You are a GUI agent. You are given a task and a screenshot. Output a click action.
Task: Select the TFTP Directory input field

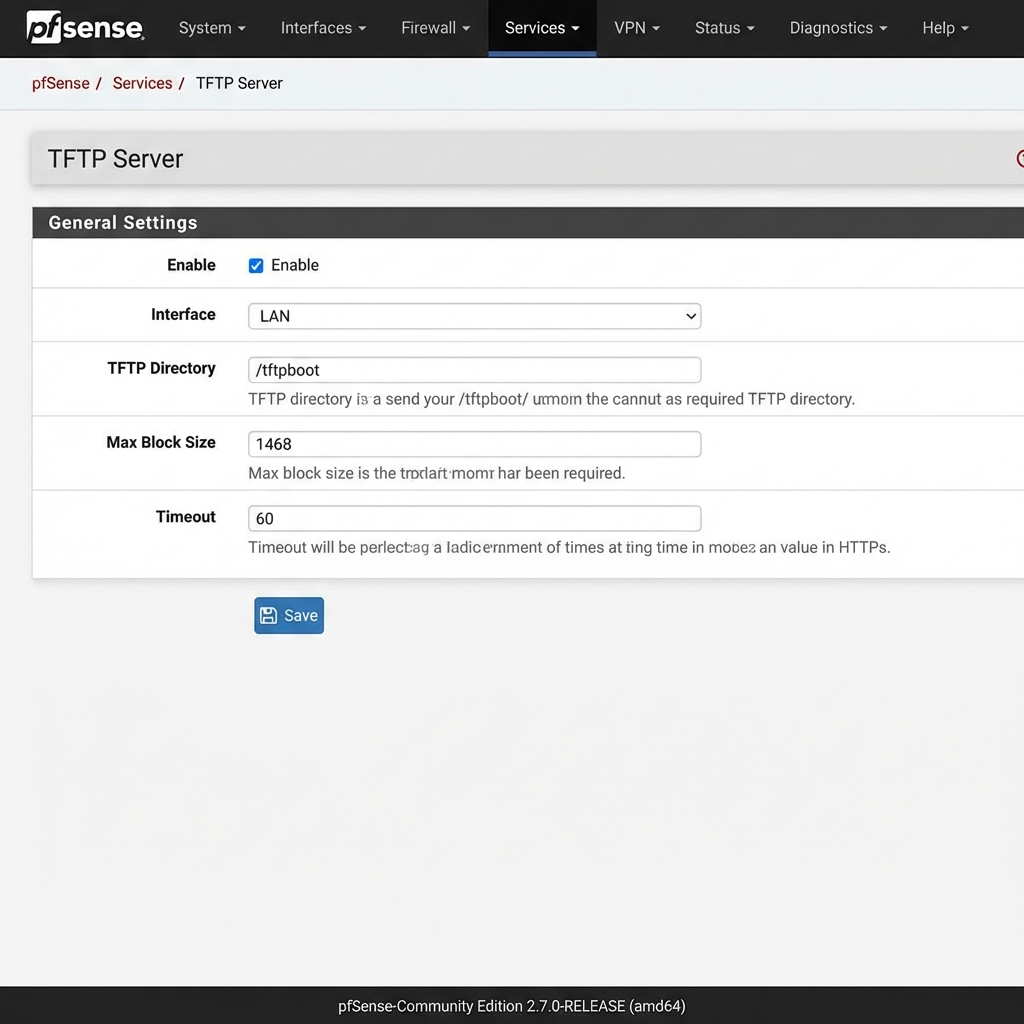(474, 369)
